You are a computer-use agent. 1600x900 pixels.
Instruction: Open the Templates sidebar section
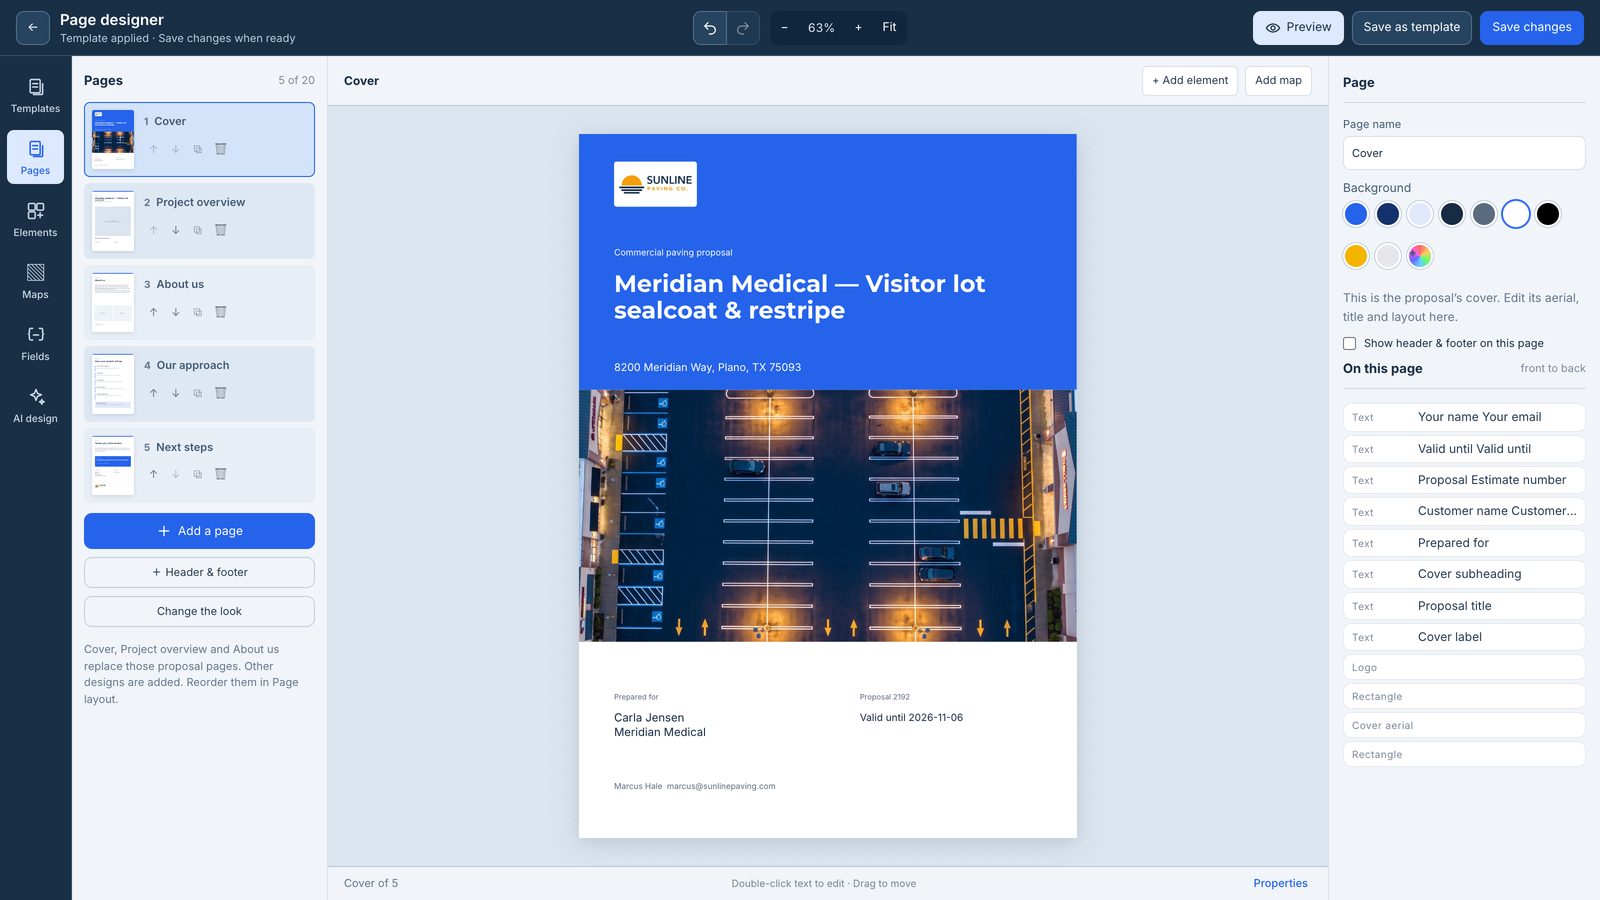point(35,96)
